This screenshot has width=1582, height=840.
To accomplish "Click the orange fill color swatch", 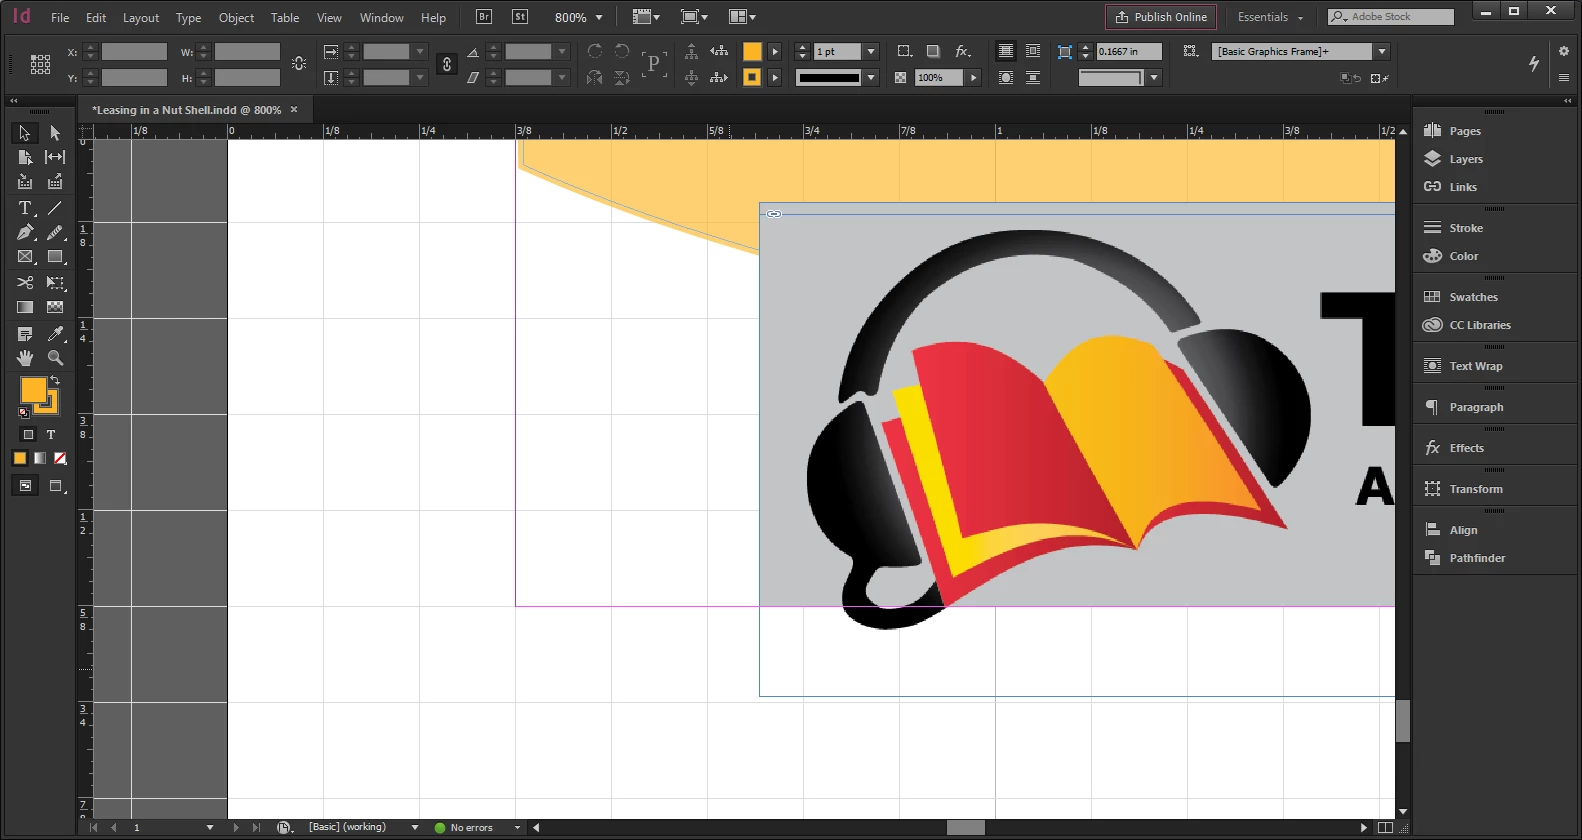I will pos(33,389).
